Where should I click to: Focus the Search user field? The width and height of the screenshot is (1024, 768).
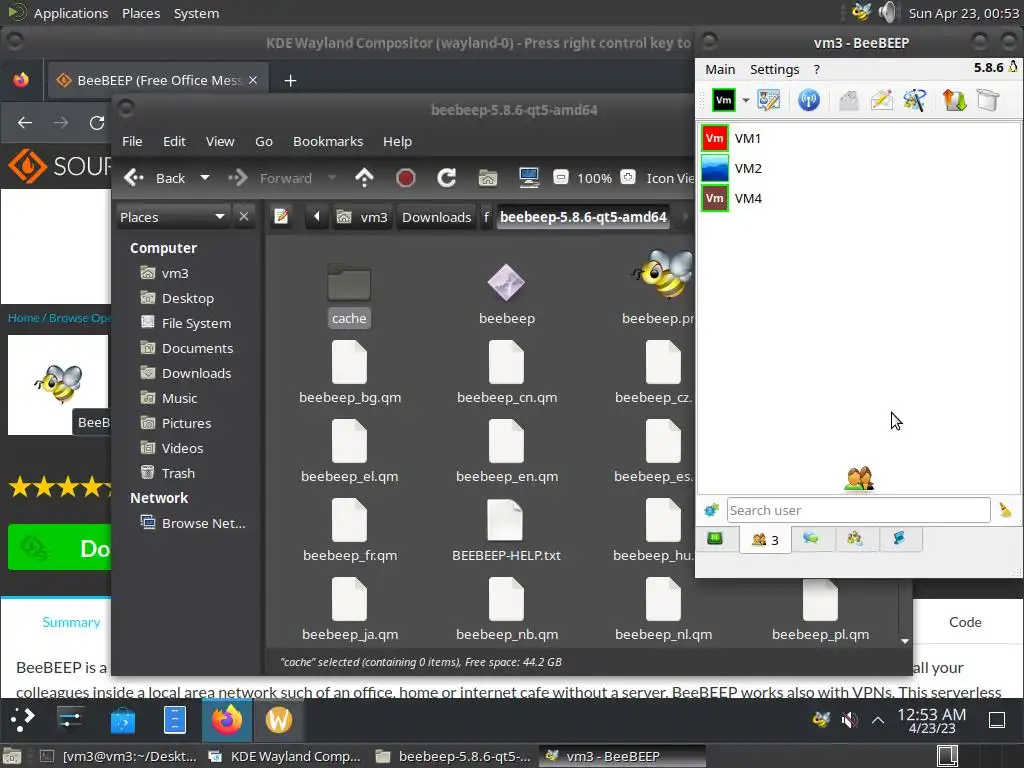(858, 510)
